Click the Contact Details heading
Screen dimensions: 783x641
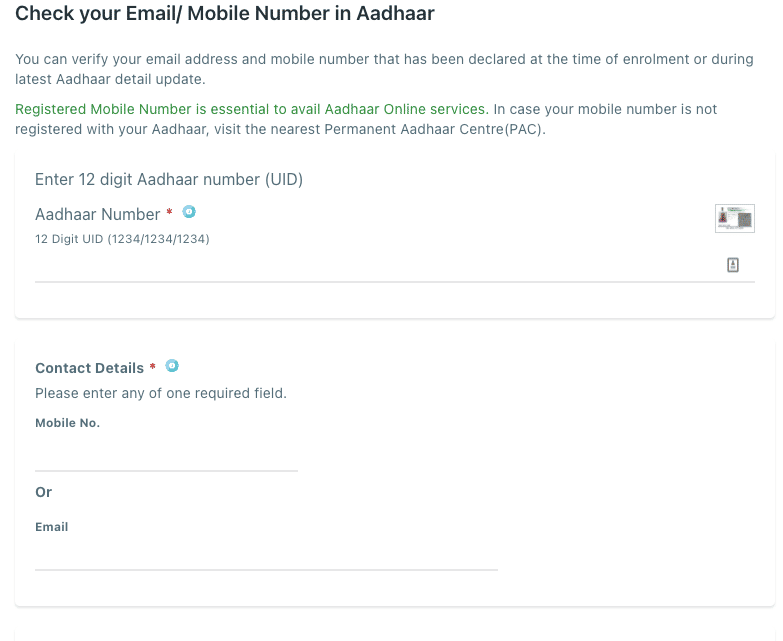(89, 368)
